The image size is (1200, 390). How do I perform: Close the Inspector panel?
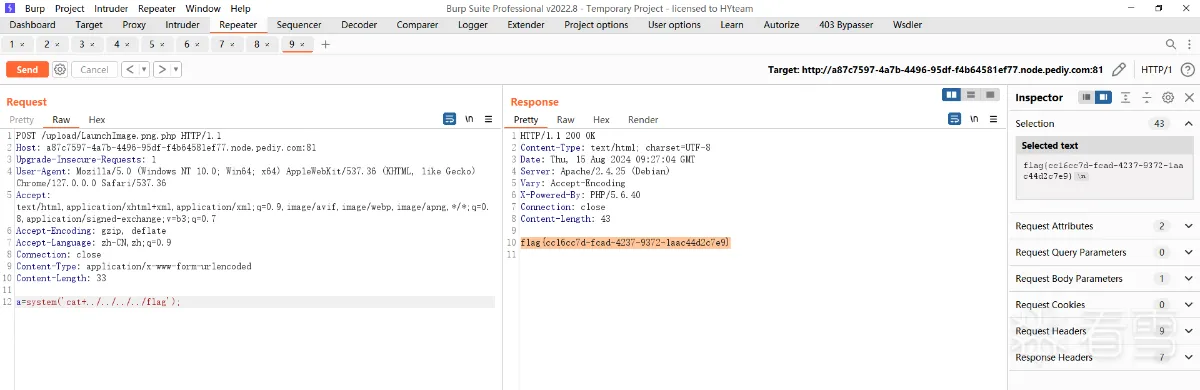[x=1189, y=97]
